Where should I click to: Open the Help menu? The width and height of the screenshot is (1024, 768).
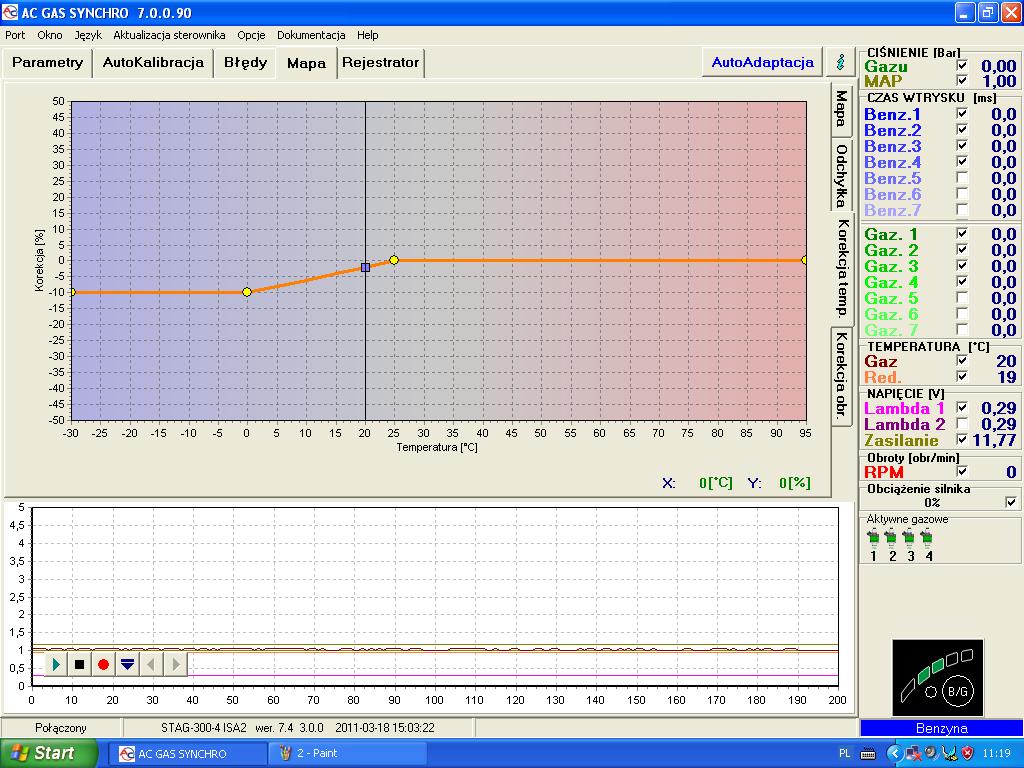point(367,35)
